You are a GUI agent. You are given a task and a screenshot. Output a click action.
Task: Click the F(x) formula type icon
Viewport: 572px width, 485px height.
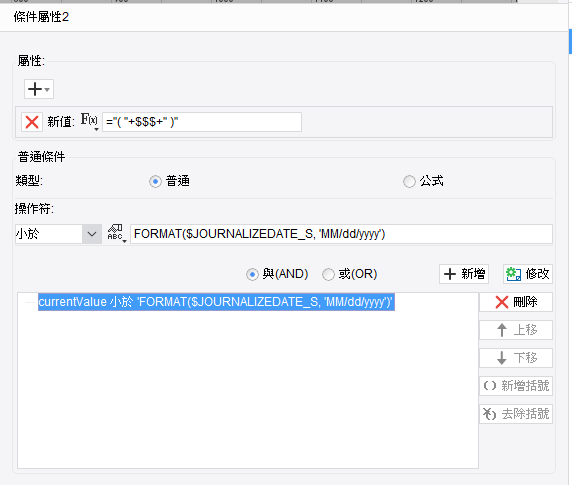(89, 121)
